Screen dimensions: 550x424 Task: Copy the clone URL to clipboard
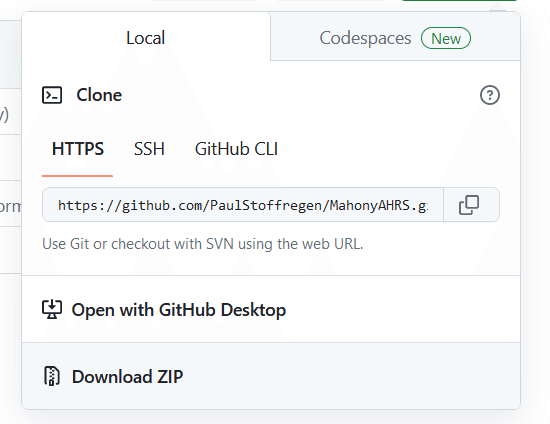click(x=471, y=205)
